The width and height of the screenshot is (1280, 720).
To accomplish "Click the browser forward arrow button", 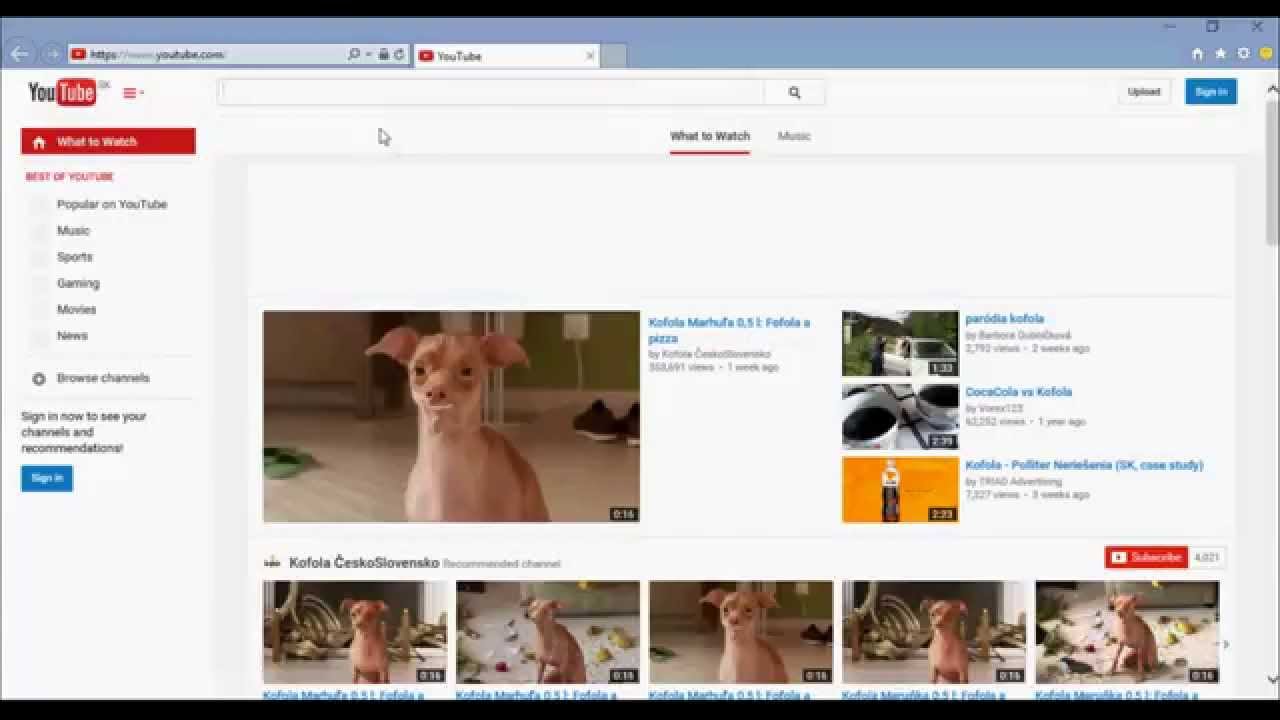I will tap(51, 54).
